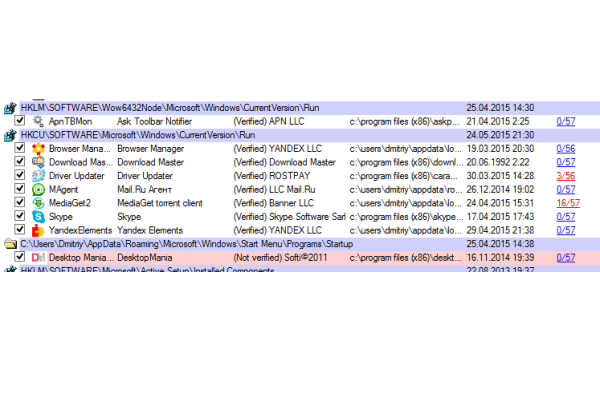Screen dimensions: 600x404
Task: Open the 3/56 detection link for Driver Updater
Action: 566,176
